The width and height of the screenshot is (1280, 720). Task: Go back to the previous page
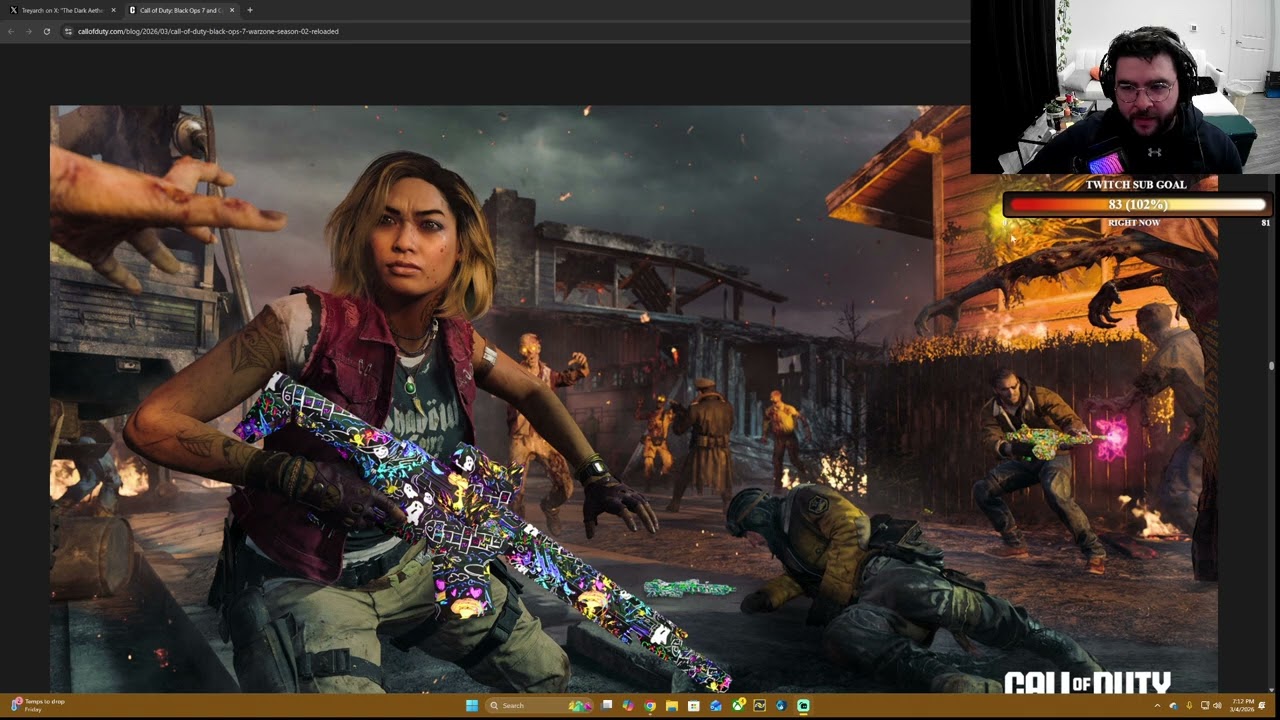click(x=11, y=31)
